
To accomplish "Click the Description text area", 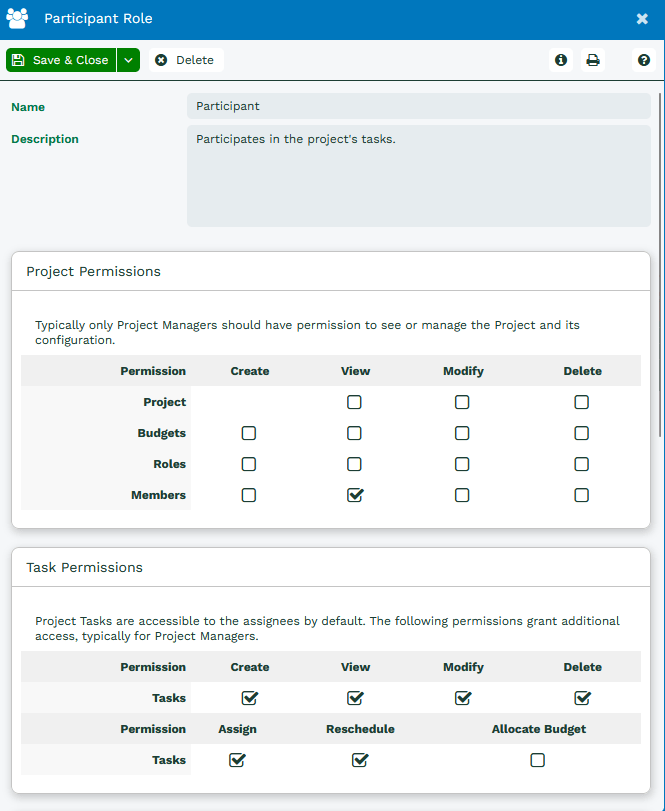I will (419, 176).
